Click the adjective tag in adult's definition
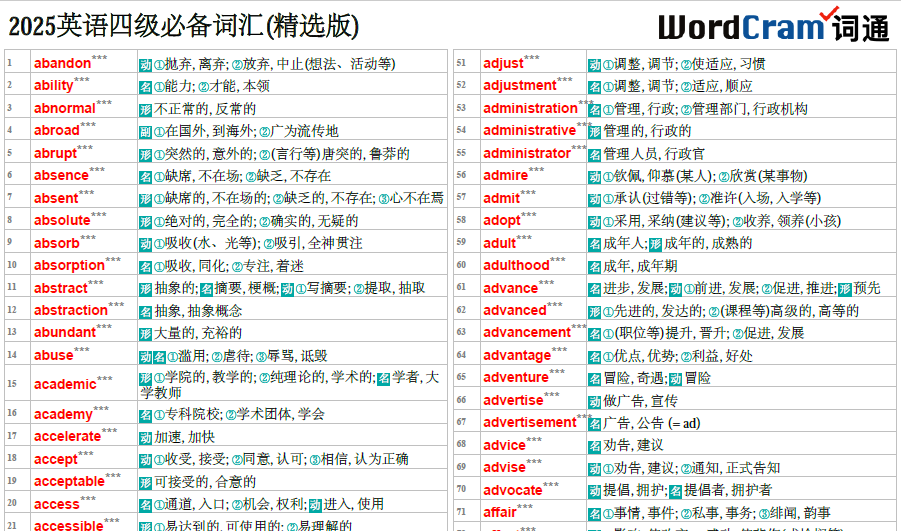This screenshot has width=901, height=531. (x=656, y=244)
